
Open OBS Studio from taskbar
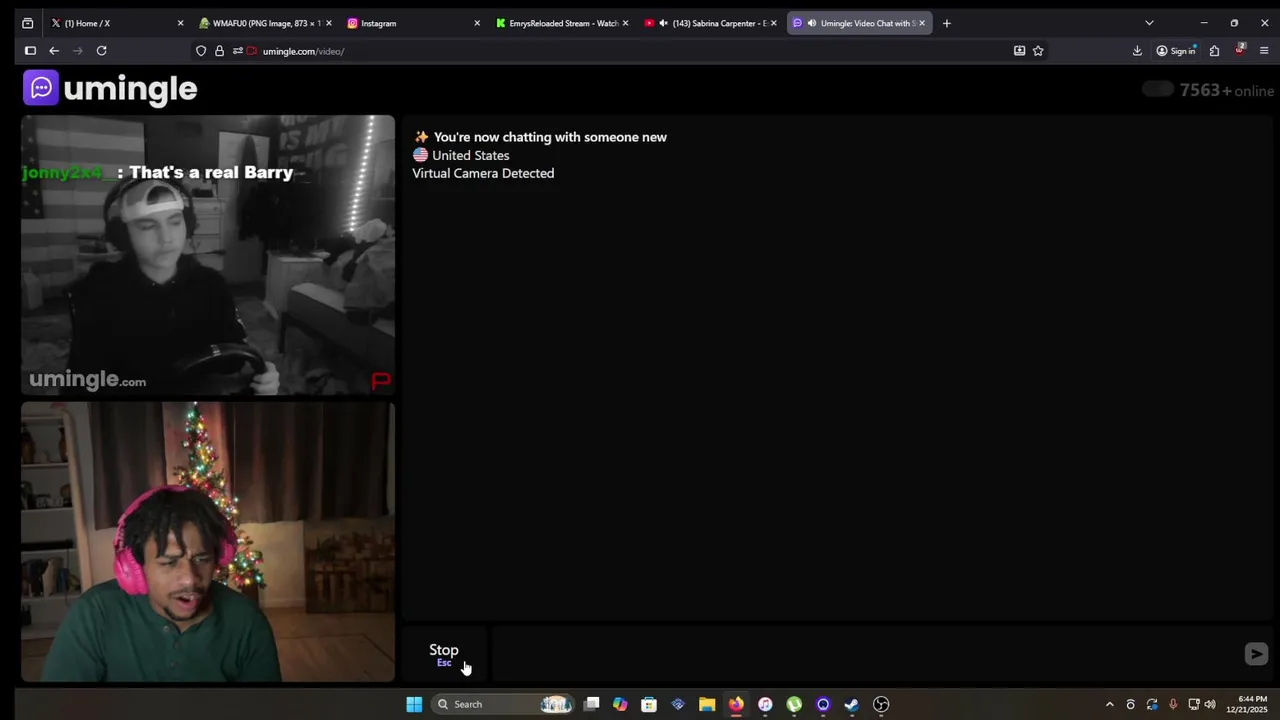pos(881,704)
